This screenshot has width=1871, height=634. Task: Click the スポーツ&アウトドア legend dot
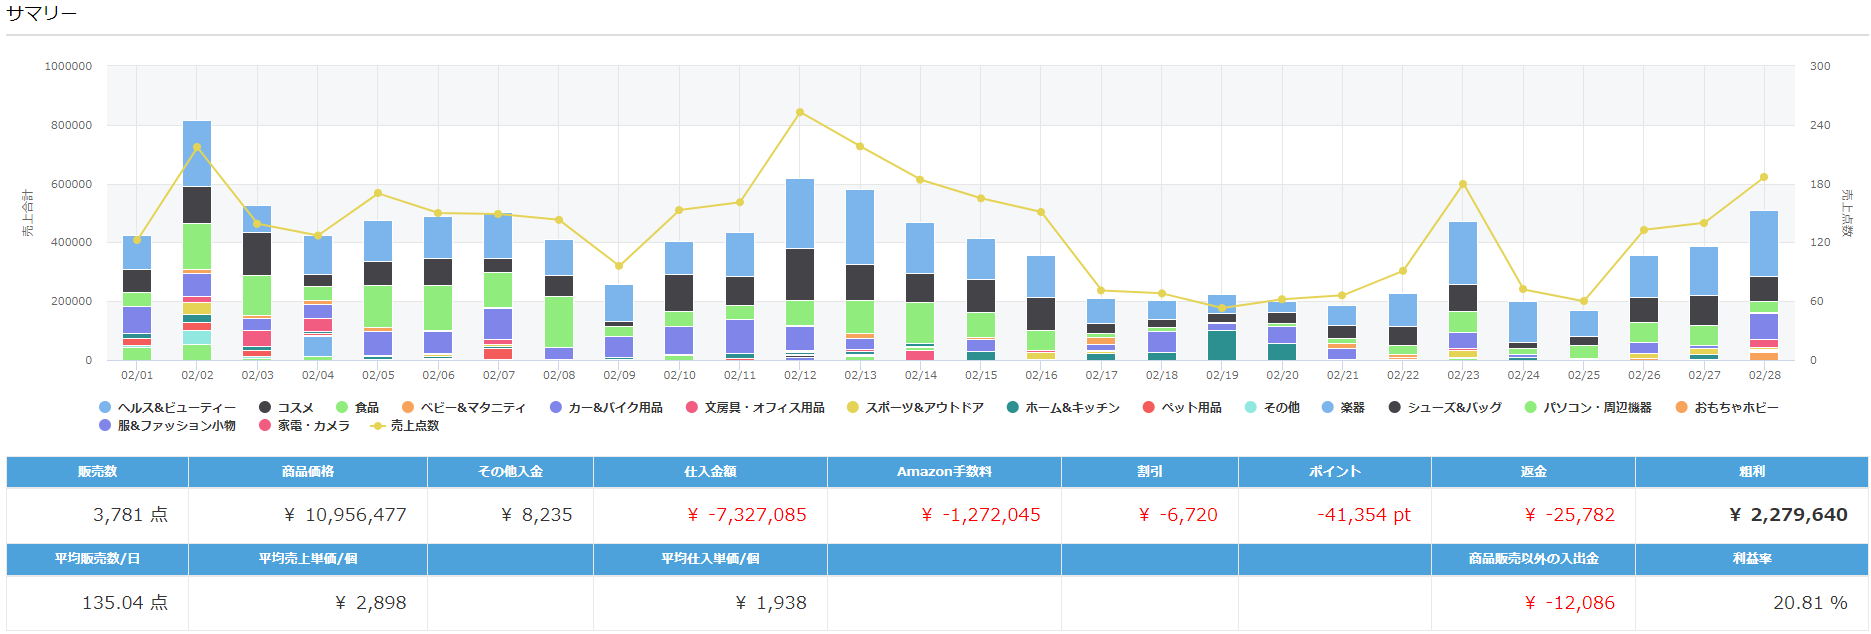click(x=853, y=408)
